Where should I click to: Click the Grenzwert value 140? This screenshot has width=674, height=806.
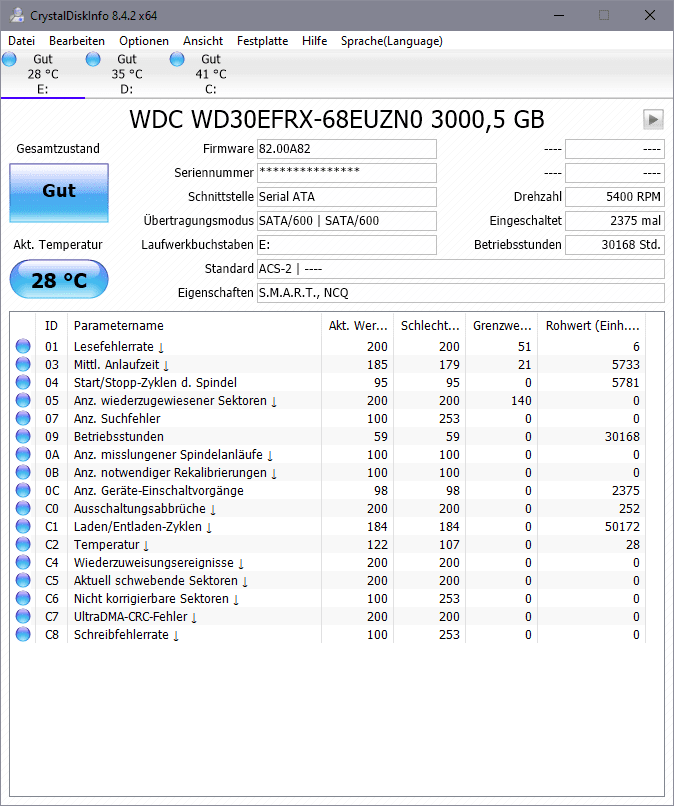(521, 401)
